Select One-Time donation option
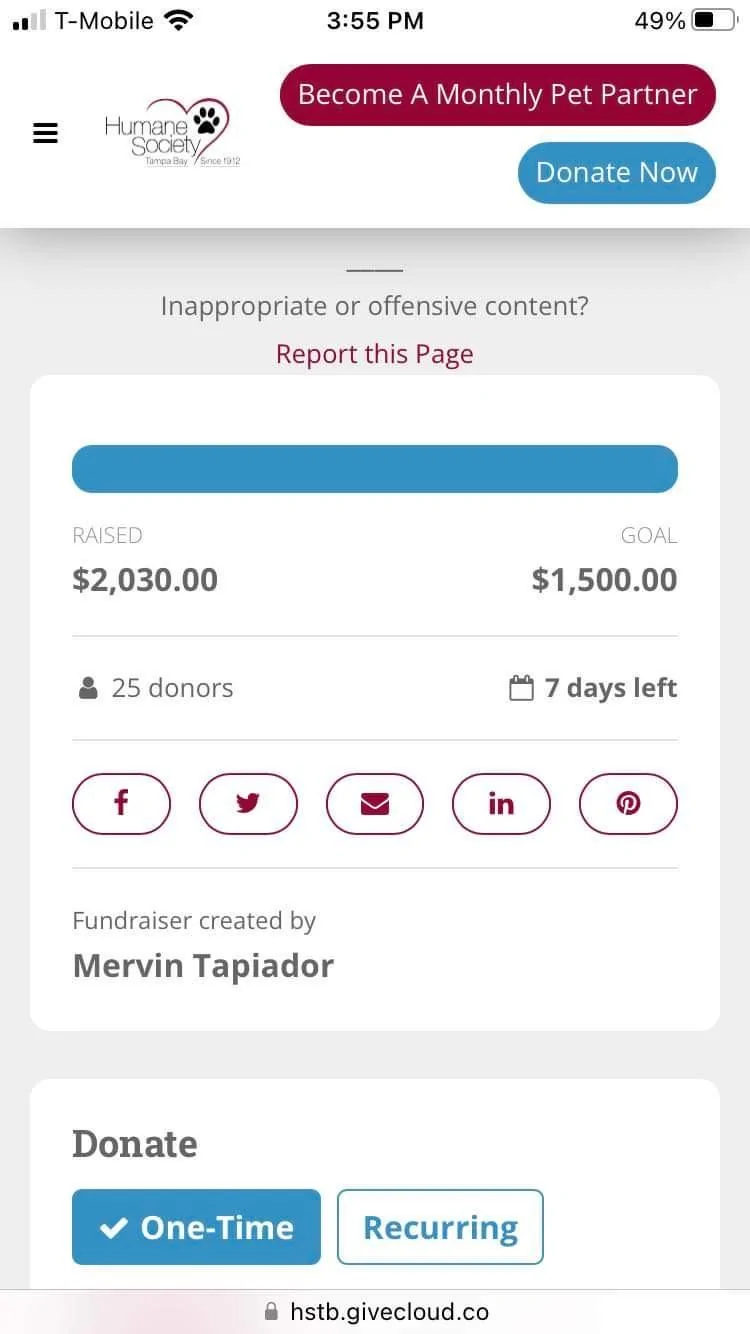This screenshot has height=1334, width=750. coord(196,1227)
